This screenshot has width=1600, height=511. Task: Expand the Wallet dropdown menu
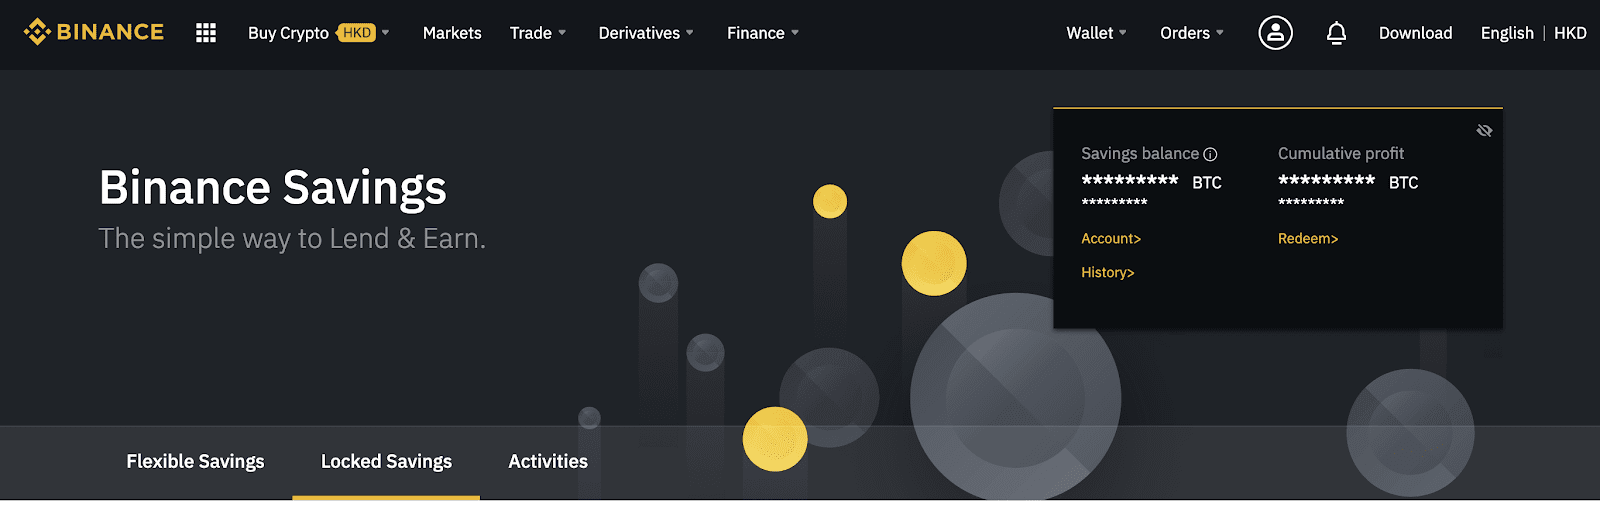coord(1096,33)
